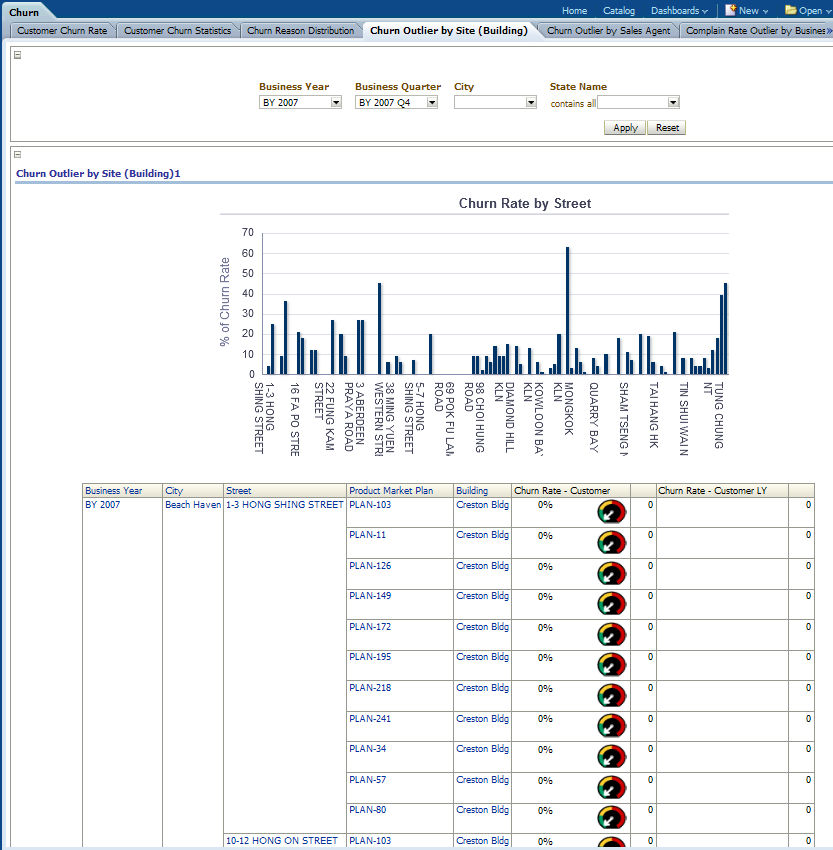The image size is (833, 850).
Task: Click gauge icon in PLAN-103 first row
Action: coord(611,512)
